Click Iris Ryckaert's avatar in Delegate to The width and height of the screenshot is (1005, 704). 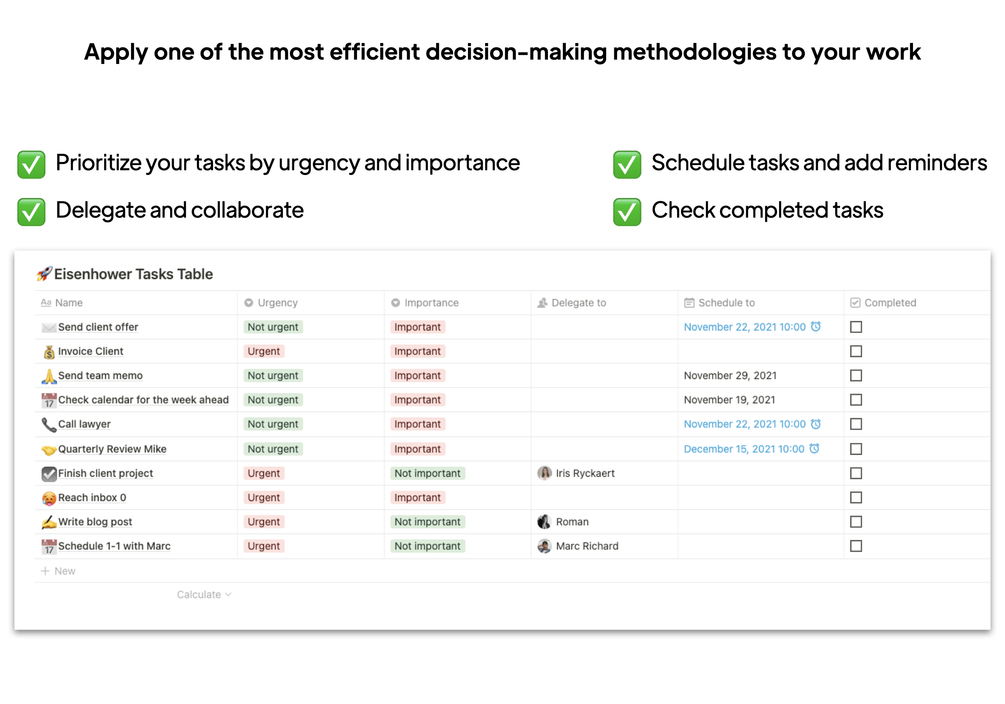(x=544, y=473)
